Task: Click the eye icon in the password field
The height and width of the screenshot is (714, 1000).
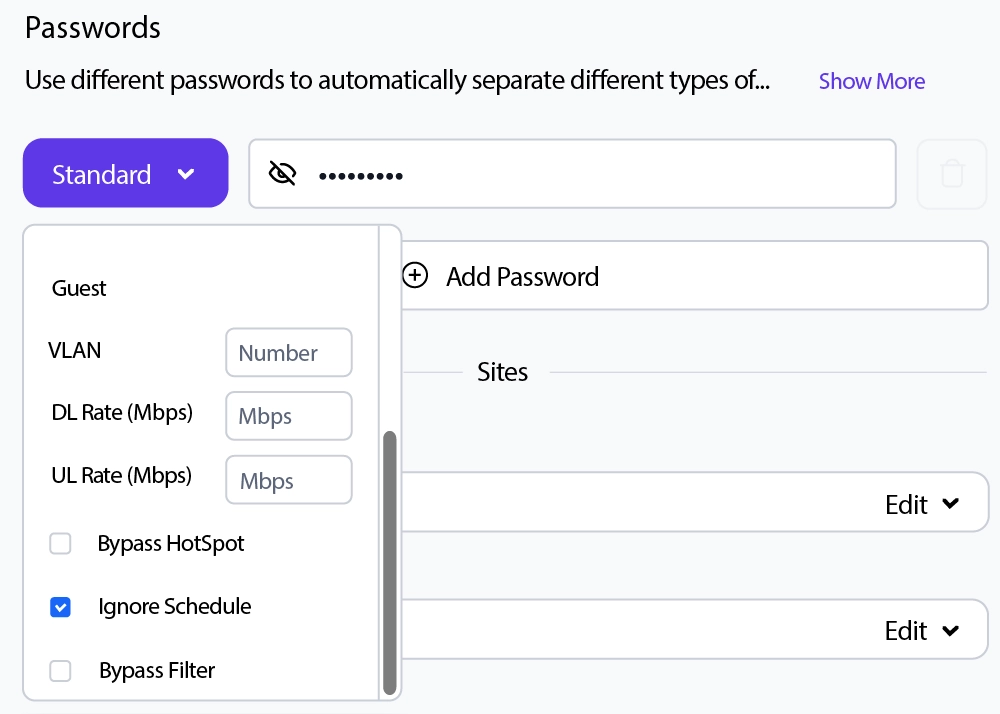Action: coord(283,172)
